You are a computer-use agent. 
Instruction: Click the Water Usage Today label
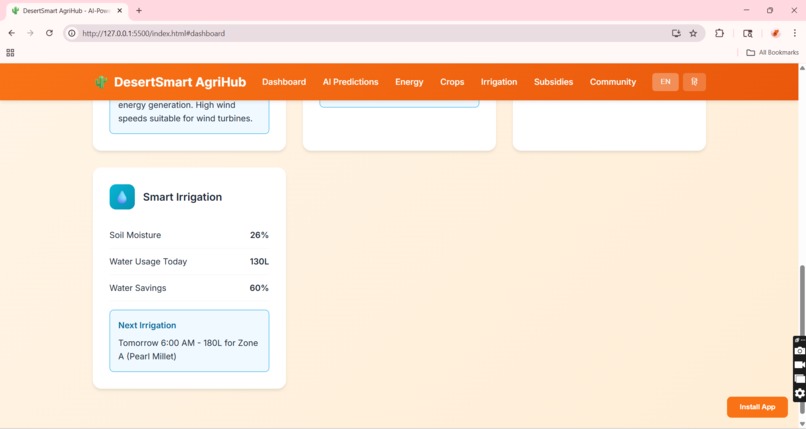[148, 262]
